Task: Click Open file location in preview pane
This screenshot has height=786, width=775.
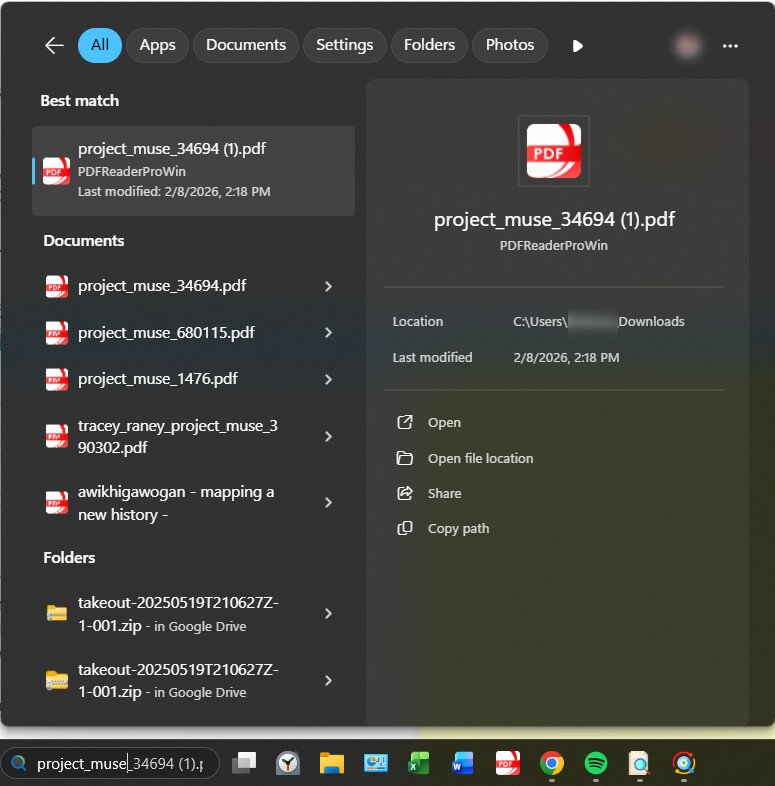Action: click(x=480, y=458)
